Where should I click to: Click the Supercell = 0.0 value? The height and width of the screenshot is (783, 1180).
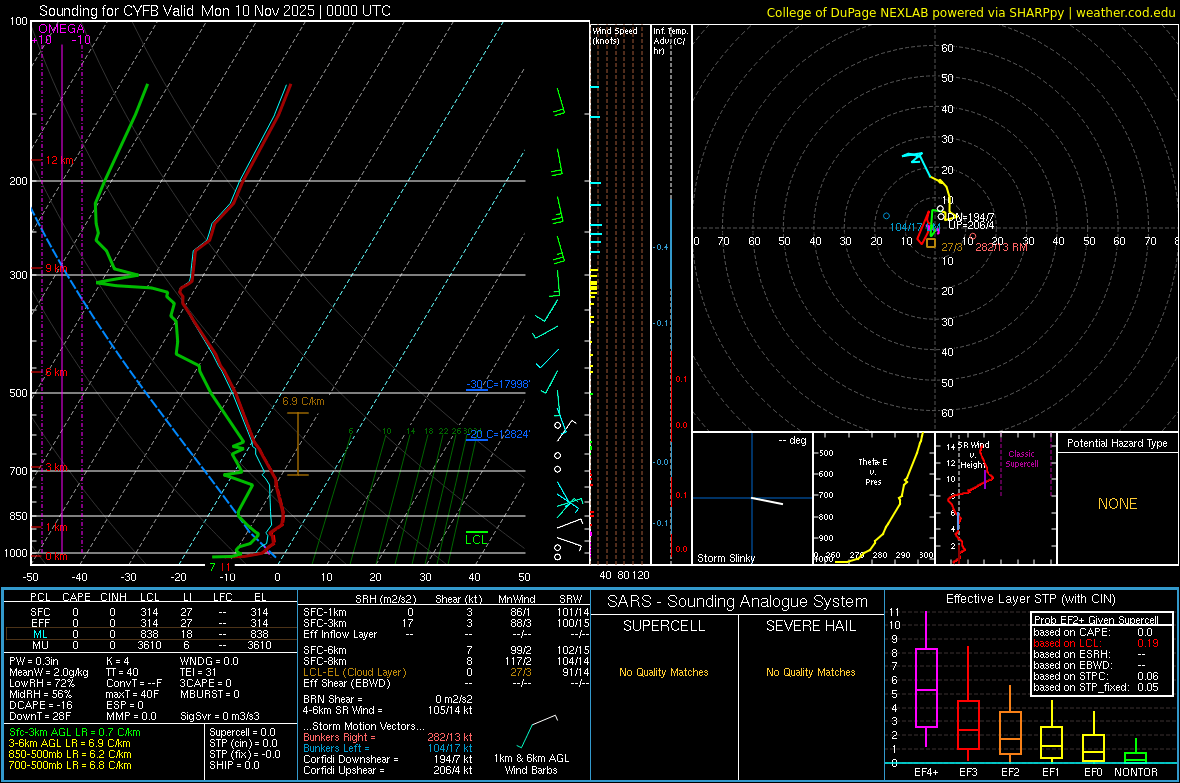[x=242, y=732]
